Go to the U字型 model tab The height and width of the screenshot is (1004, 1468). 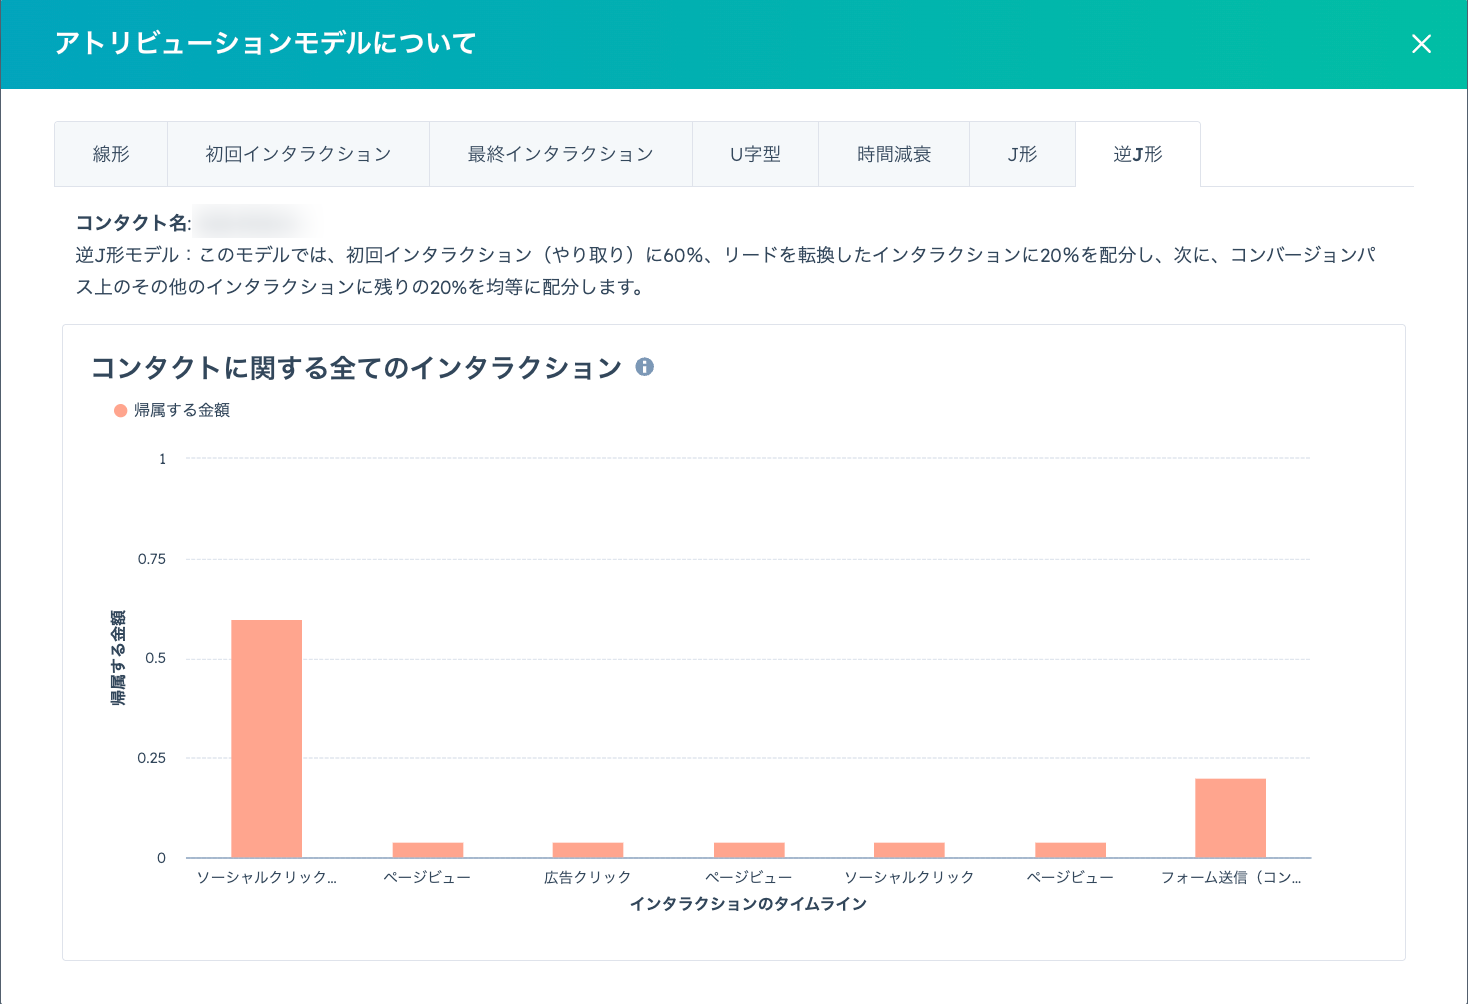tap(755, 154)
